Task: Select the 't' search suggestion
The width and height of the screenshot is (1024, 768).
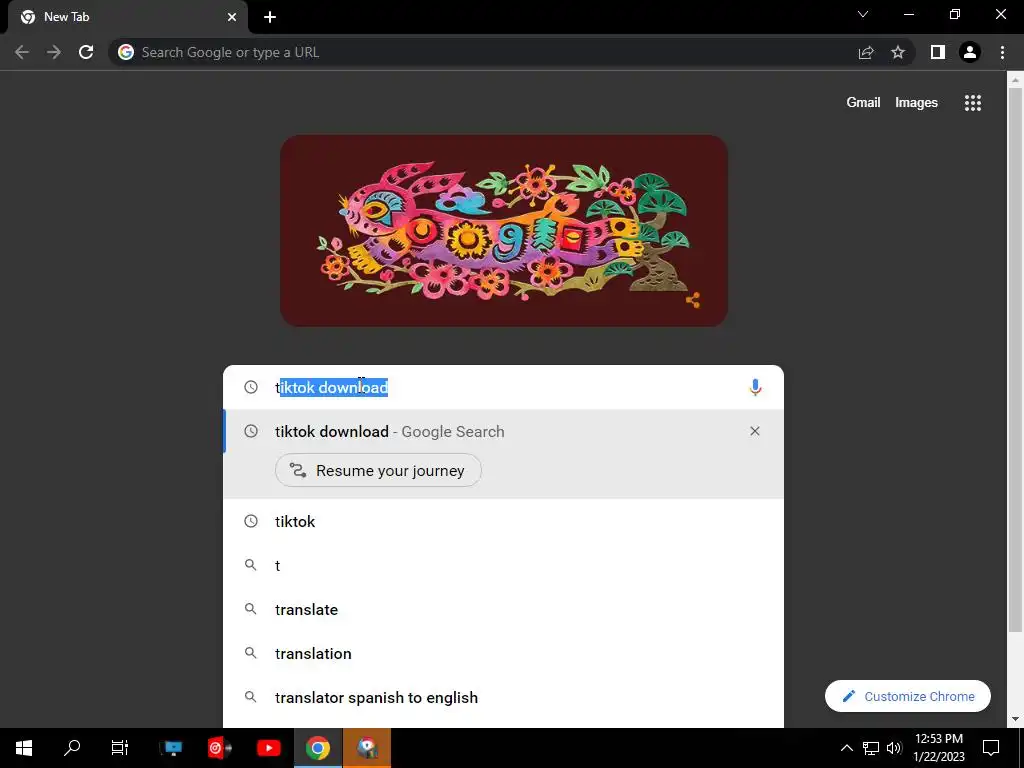Action: 504,566
